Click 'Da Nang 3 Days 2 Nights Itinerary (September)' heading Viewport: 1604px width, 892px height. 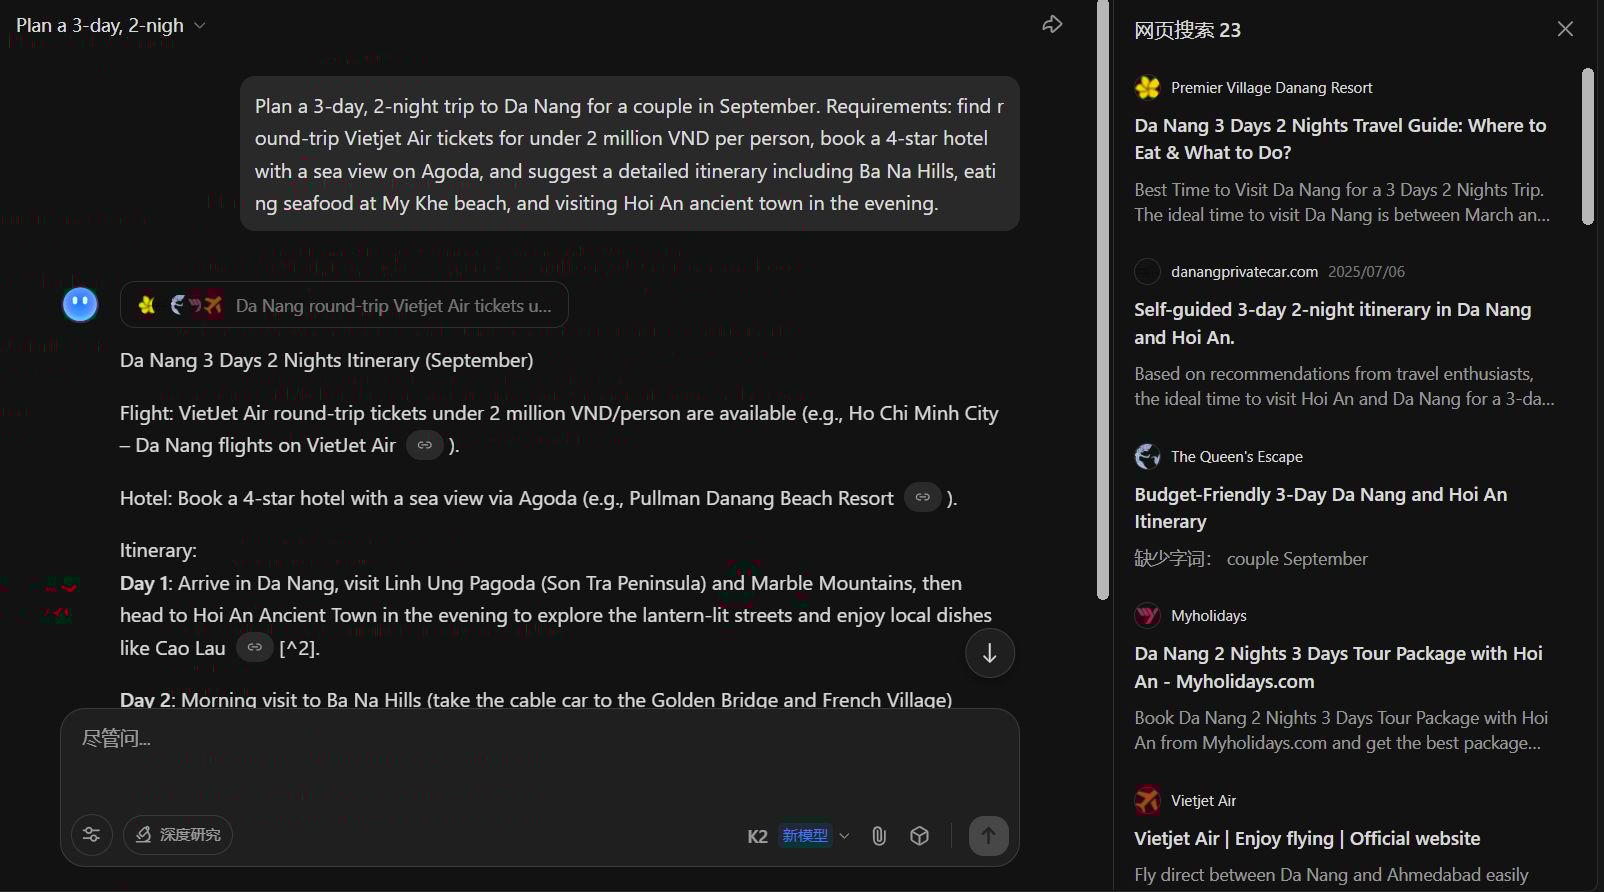[x=326, y=360]
